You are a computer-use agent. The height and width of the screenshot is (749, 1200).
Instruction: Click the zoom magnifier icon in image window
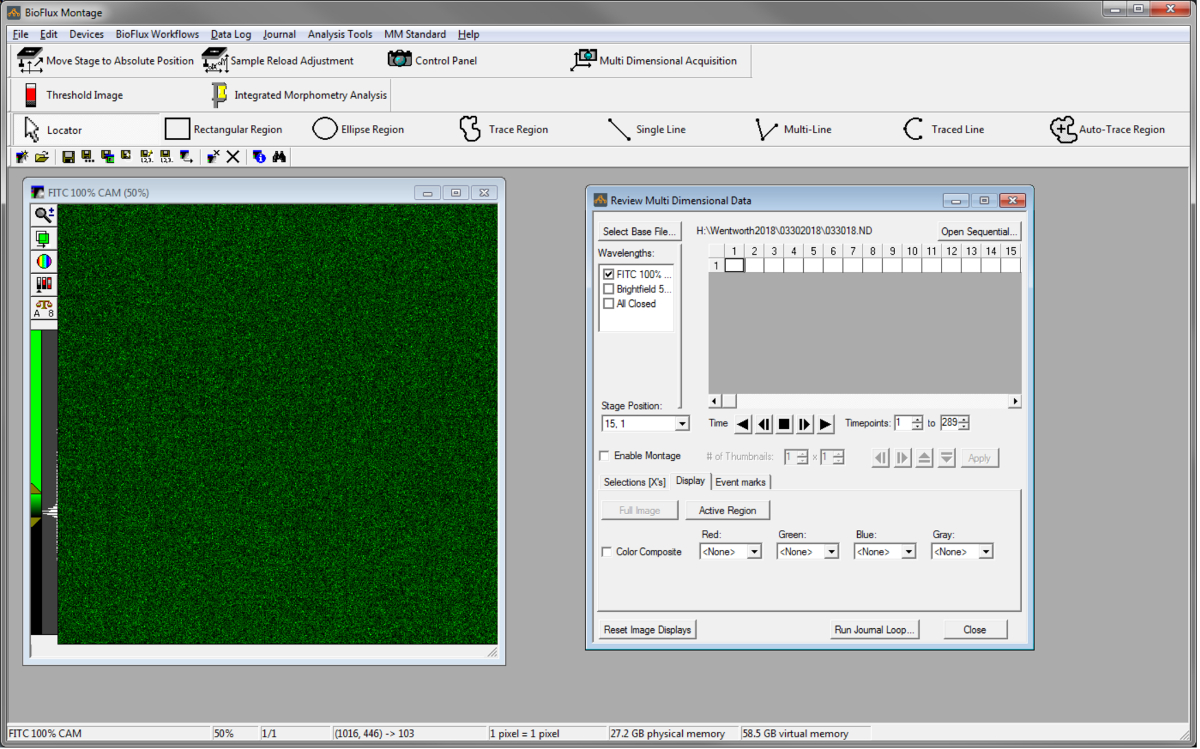(x=44, y=215)
